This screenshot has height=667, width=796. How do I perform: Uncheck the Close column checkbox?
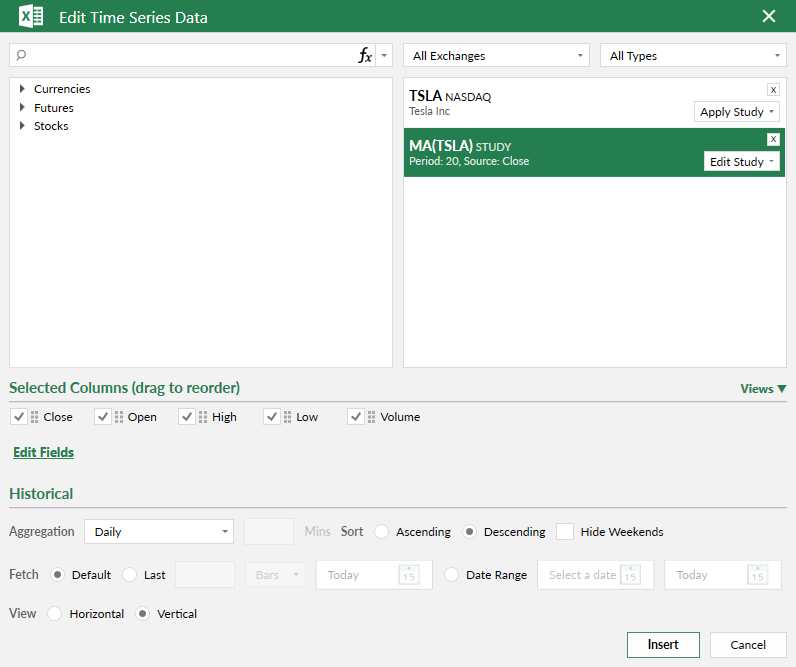[x=19, y=417]
